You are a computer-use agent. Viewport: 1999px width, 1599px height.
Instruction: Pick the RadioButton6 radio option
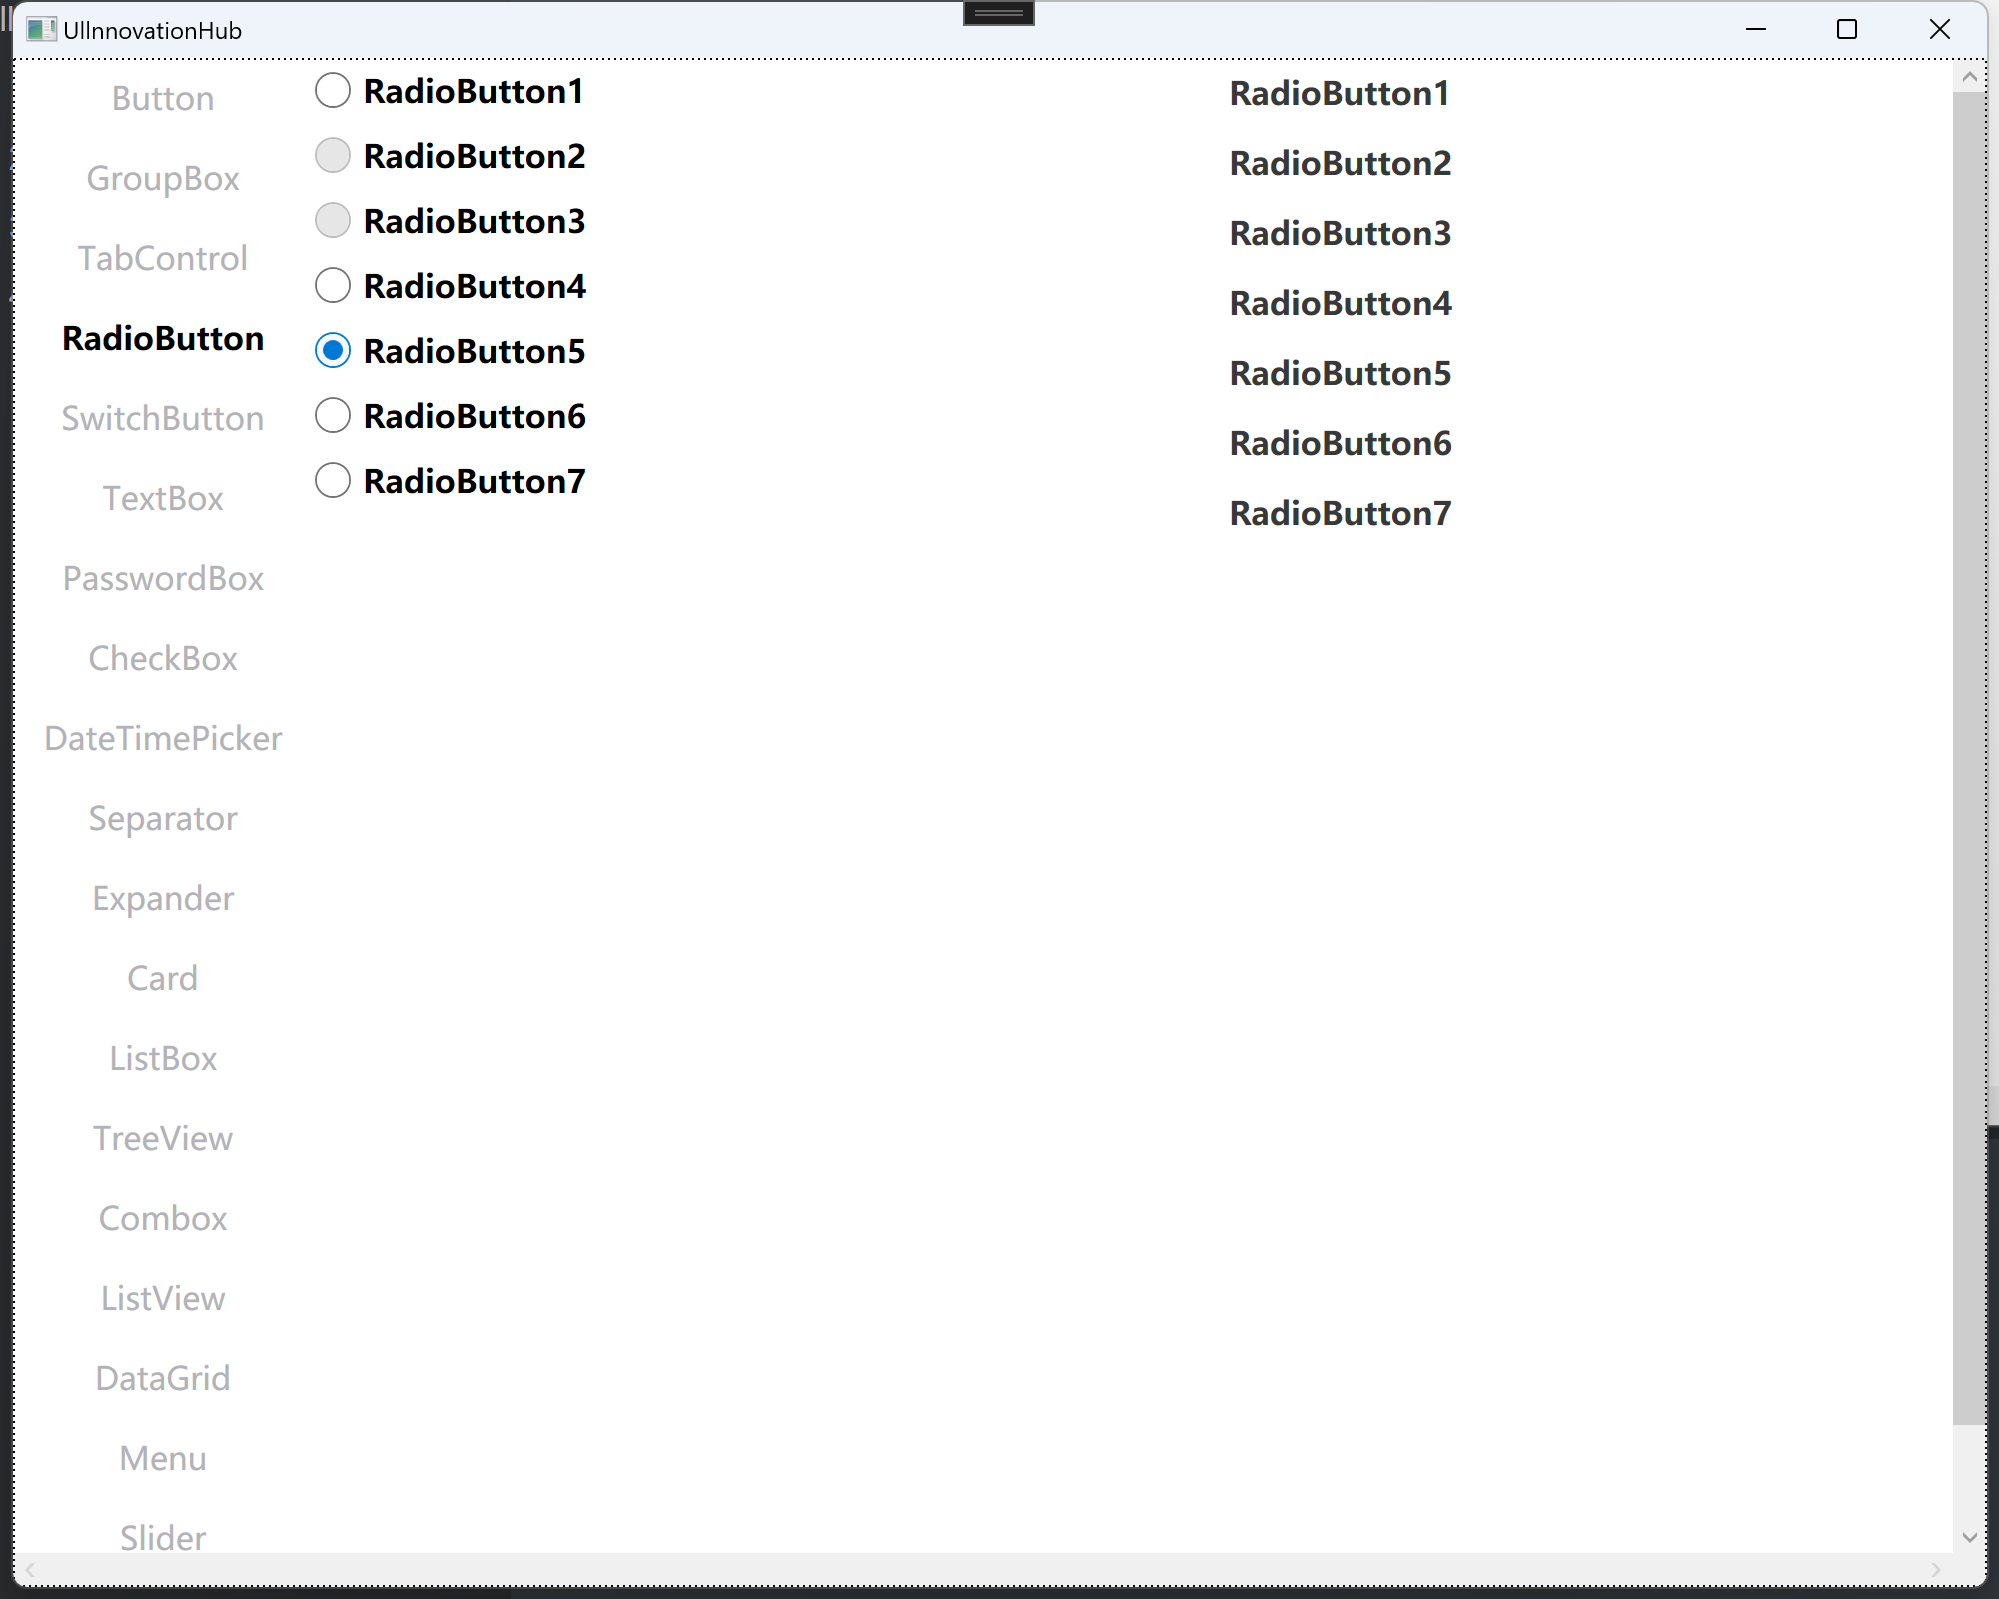tap(450, 416)
